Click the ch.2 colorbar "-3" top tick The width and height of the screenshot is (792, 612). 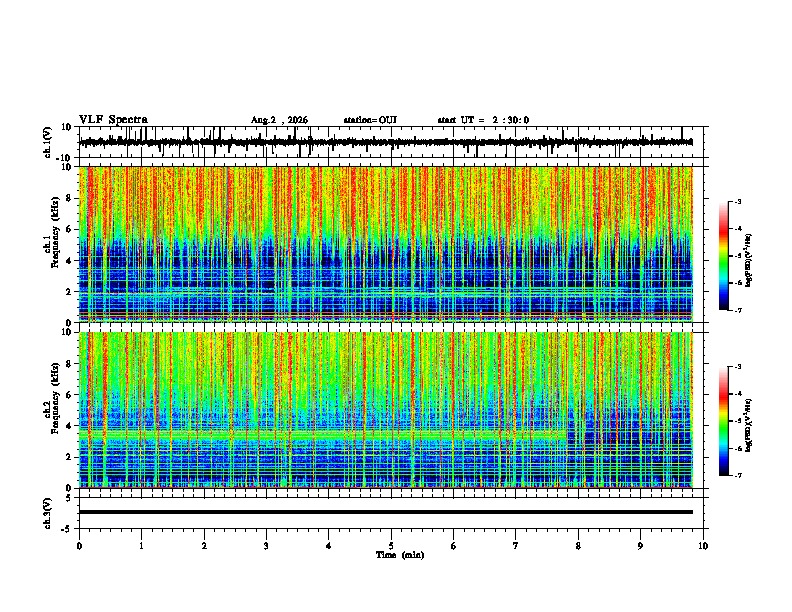click(738, 367)
